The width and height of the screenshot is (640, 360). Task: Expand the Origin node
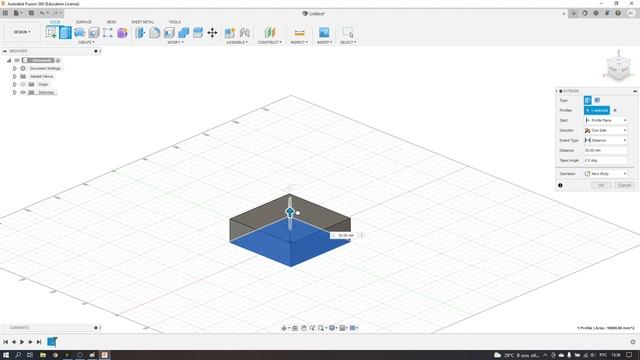15,84
